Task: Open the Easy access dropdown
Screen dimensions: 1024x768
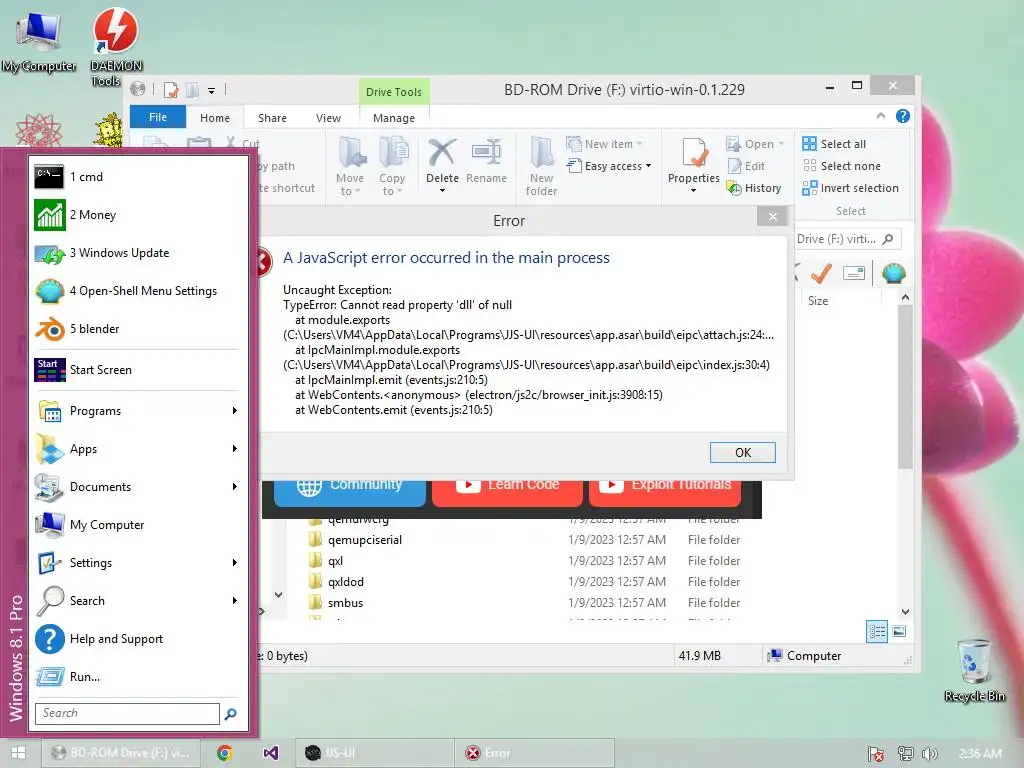Action: [609, 166]
